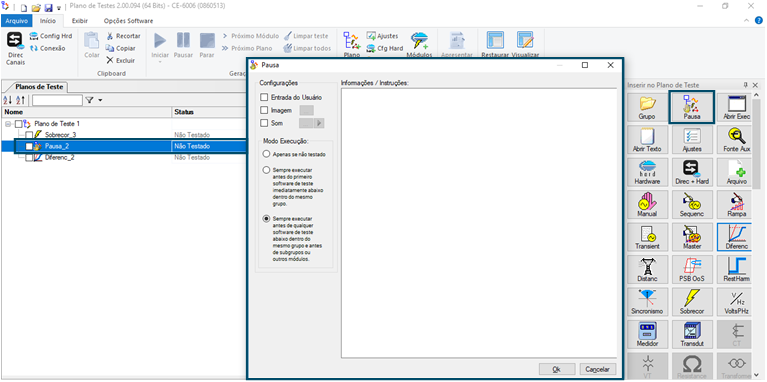The image size is (767, 382).
Task: Click the Informações / Instruções text area
Action: pos(478,224)
